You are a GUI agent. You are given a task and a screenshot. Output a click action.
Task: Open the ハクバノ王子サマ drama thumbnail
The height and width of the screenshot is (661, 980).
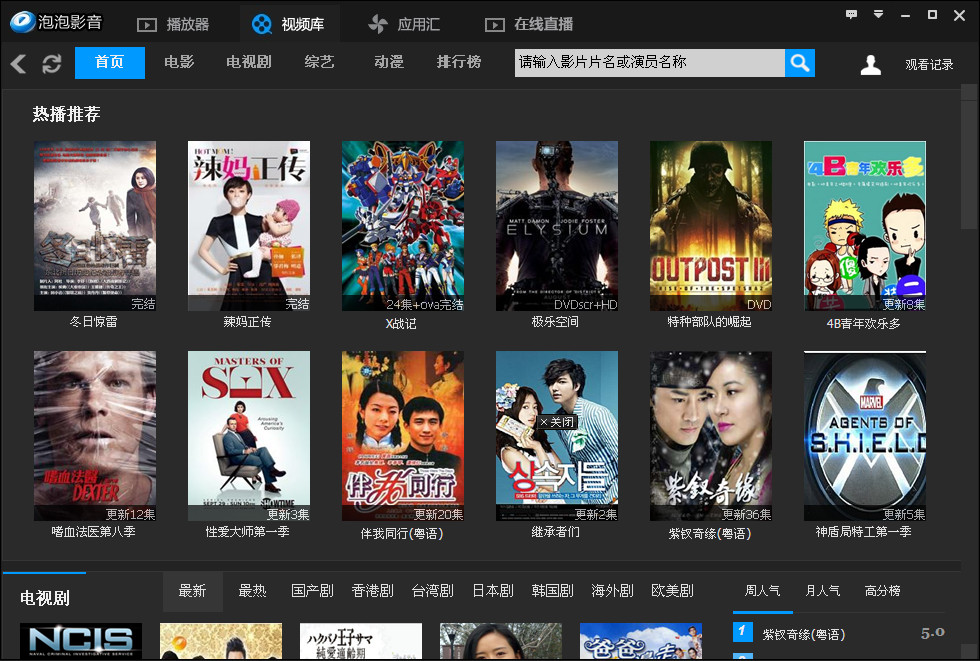[361, 641]
